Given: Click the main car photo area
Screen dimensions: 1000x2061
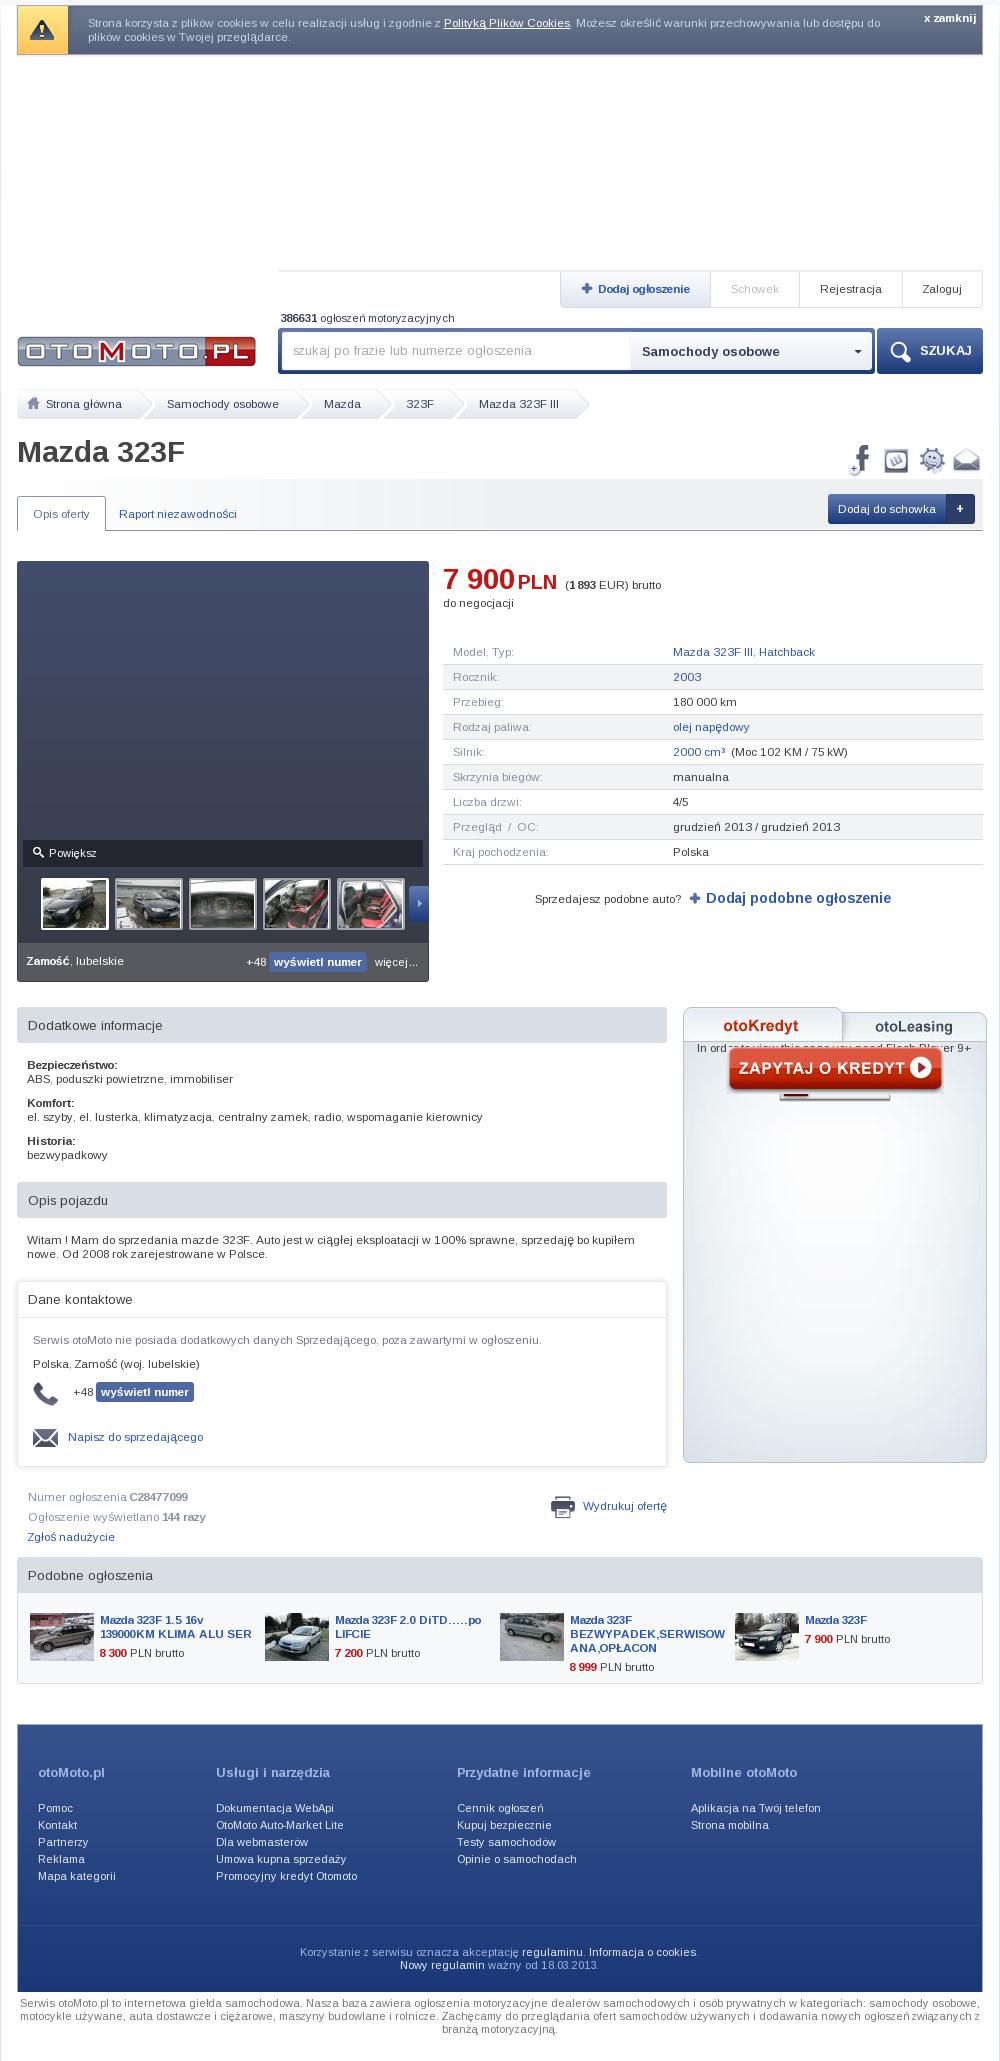Looking at the screenshot, I should pos(223,700).
